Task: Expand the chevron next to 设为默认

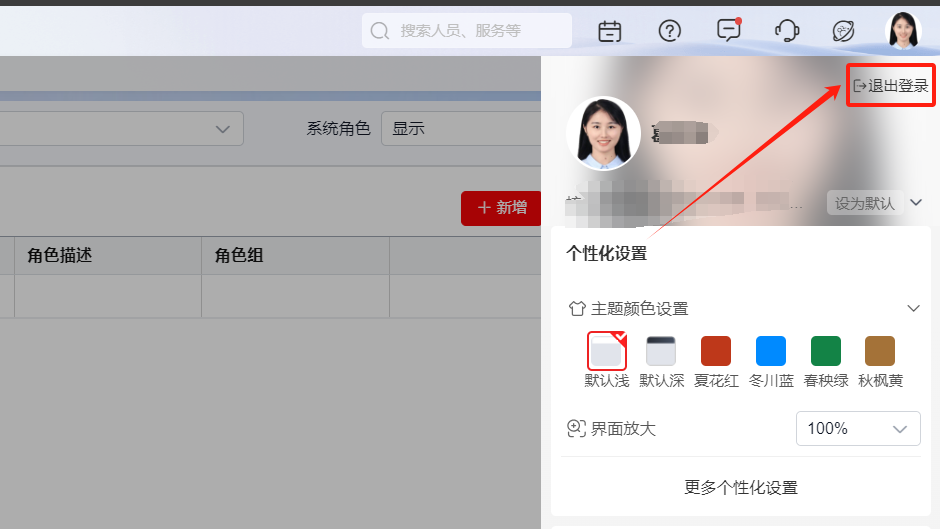Action: [916, 203]
